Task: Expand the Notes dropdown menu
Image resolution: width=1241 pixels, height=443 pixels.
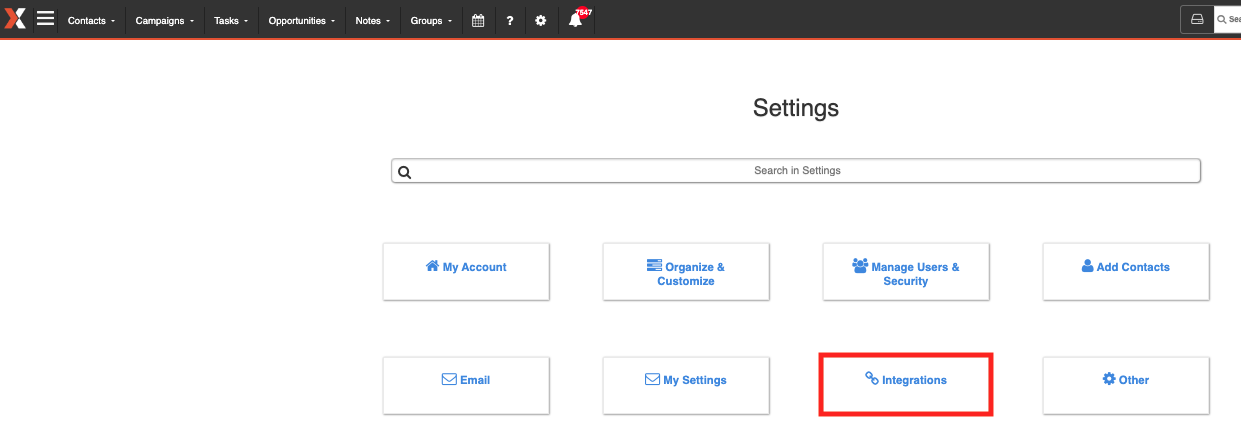Action: (373, 20)
